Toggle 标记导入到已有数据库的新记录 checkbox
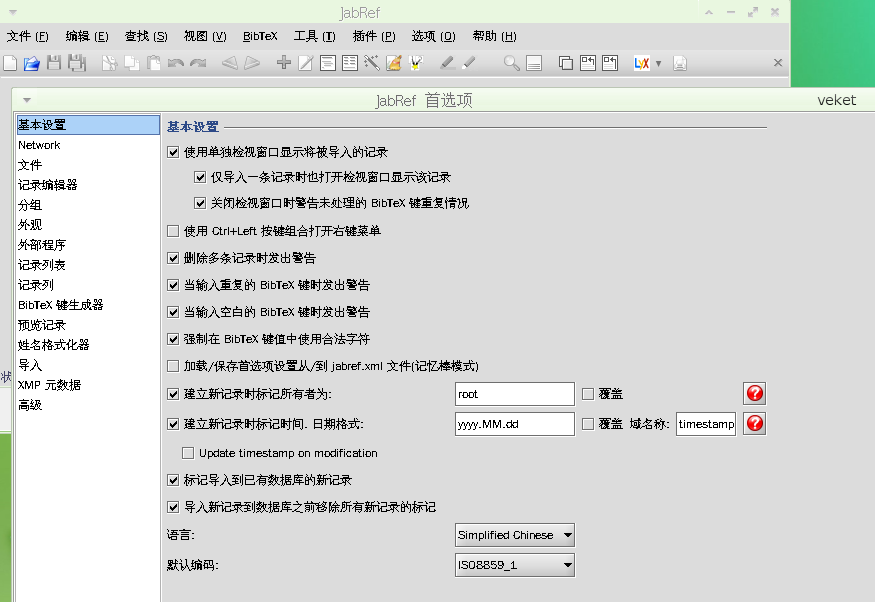The width and height of the screenshot is (875, 602). click(x=173, y=480)
